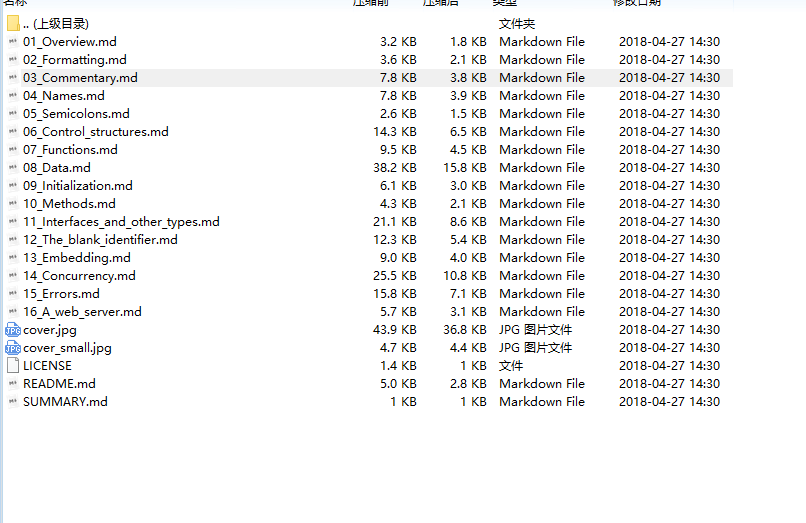
Task: Click the cover.jpg image file icon
Action: 13,330
